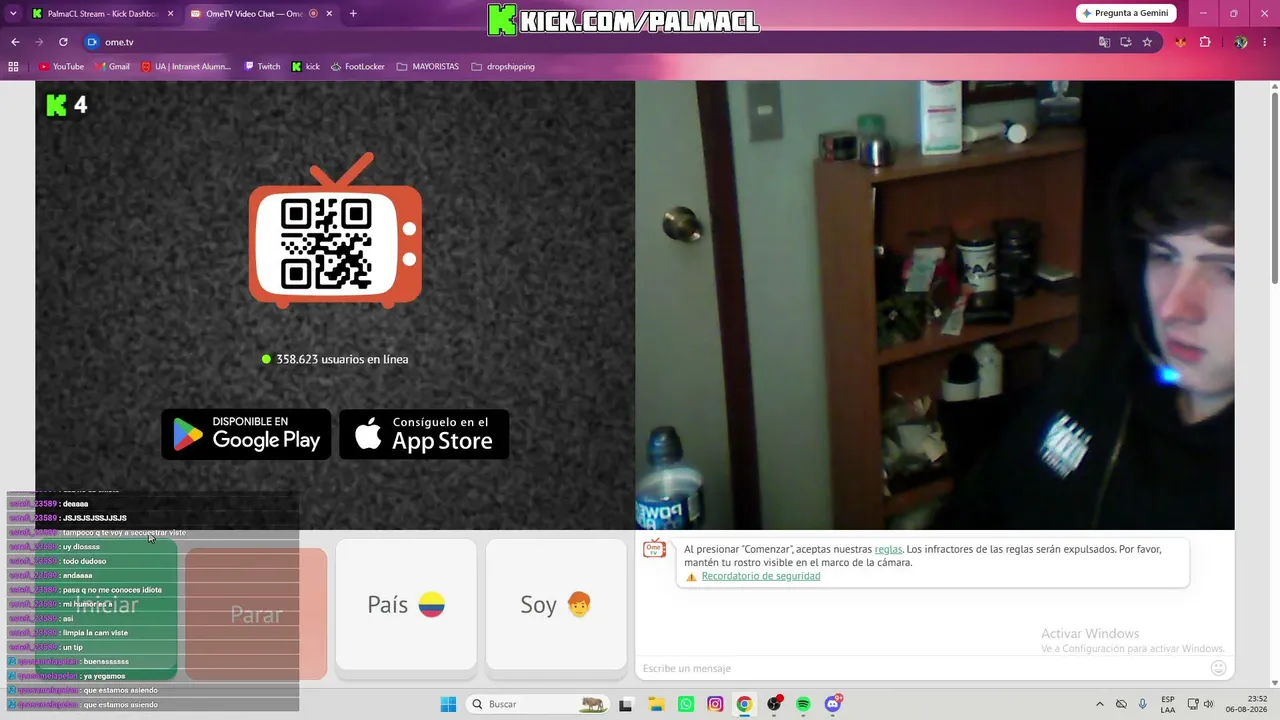Viewport: 1280px width, 720px height.
Task: Open the kick bookmark
Action: point(306,67)
